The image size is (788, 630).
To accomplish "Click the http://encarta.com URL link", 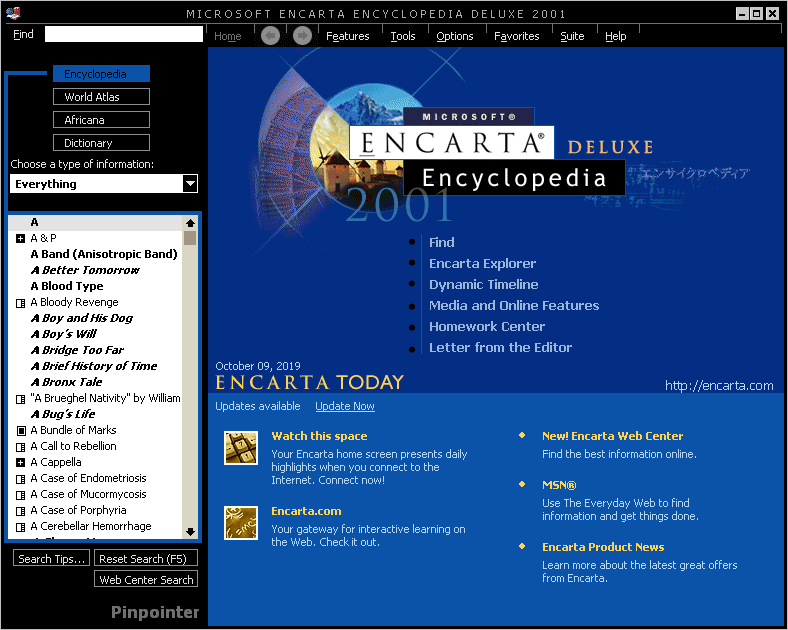I will pyautogui.click(x=719, y=385).
